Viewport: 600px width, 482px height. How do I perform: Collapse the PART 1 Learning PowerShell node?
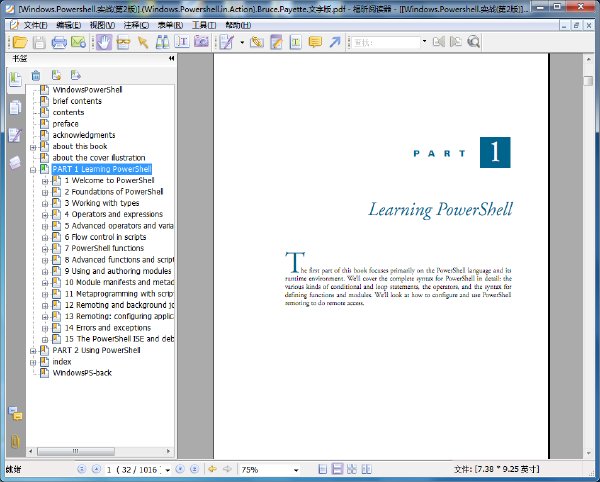point(33,169)
